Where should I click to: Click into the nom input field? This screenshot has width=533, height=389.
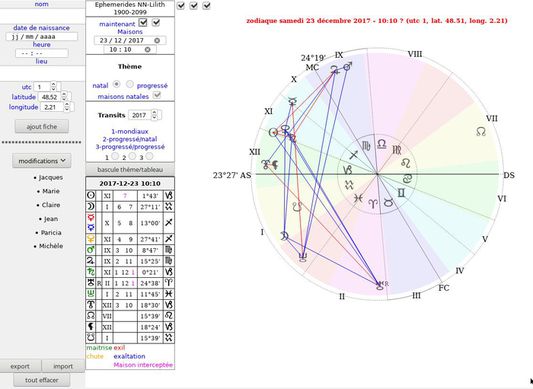coord(42,16)
